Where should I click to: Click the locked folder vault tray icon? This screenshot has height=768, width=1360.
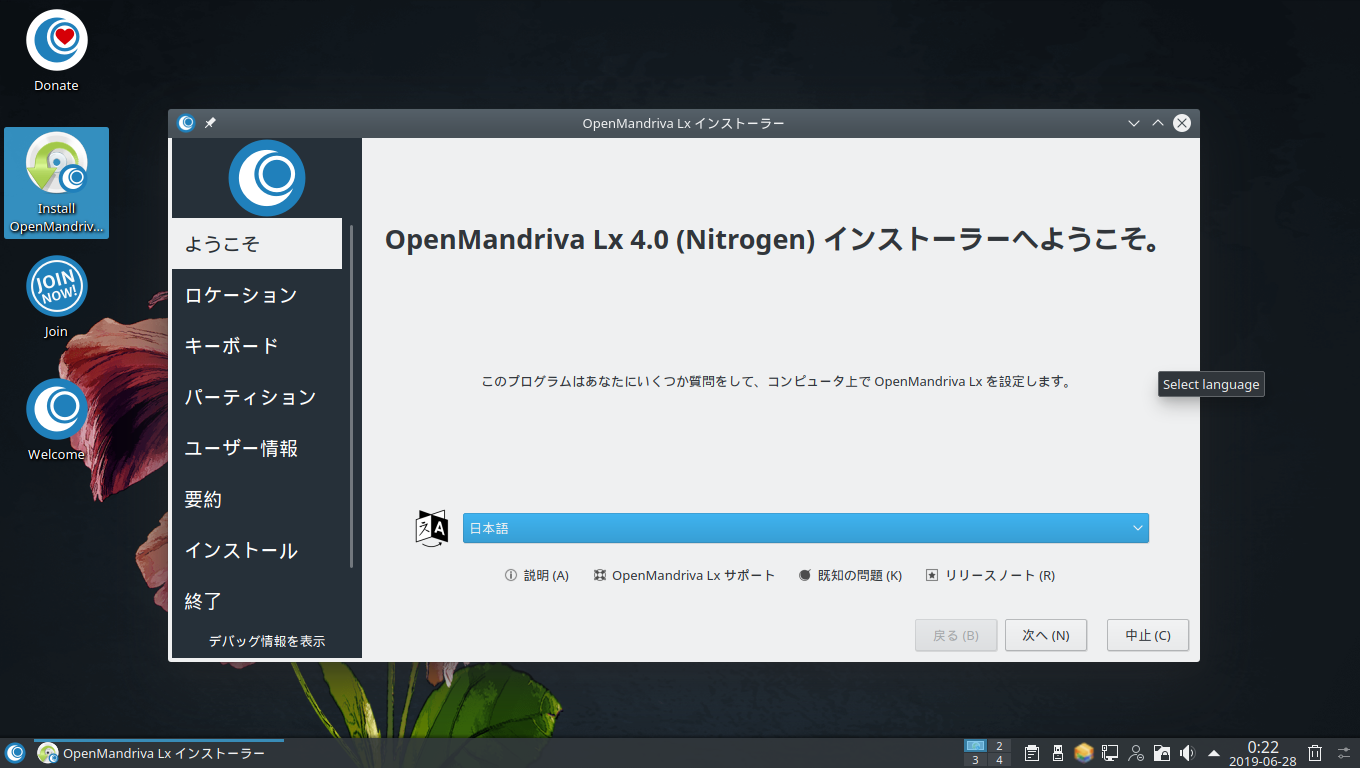[x=1162, y=753]
